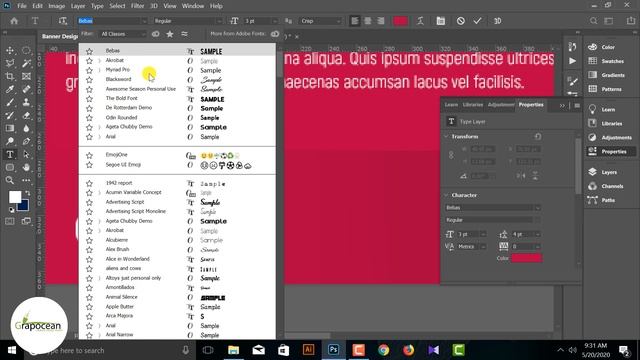Open the Filter menu
The height and width of the screenshot is (360, 640).
138,6
